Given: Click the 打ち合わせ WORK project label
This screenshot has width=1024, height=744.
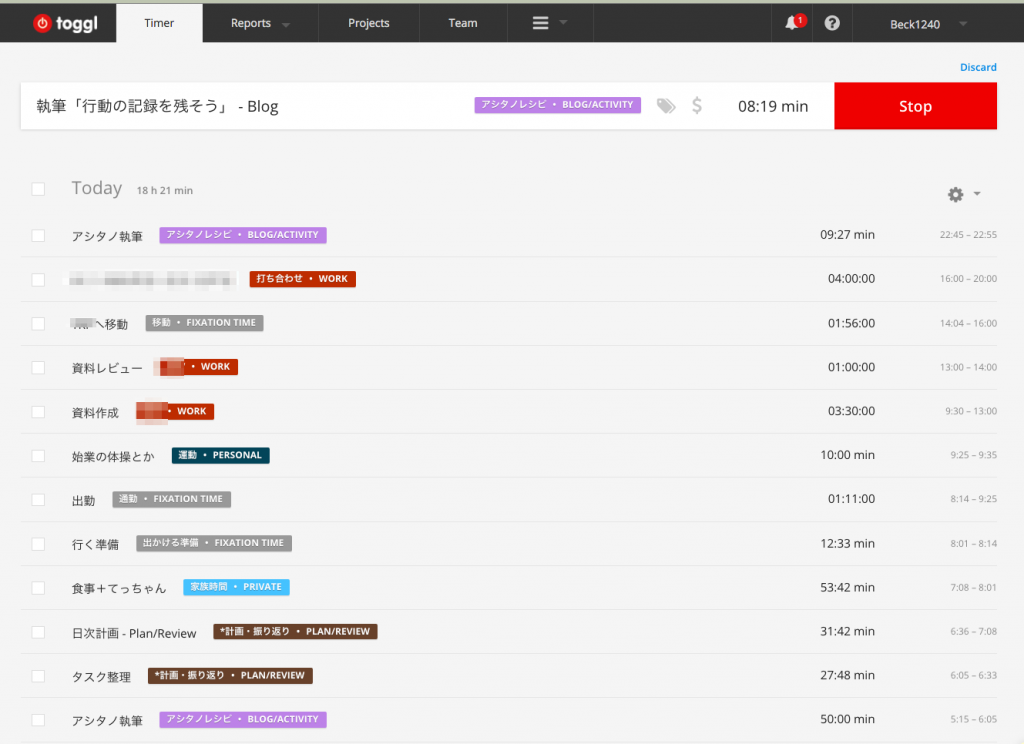Looking at the screenshot, I should pos(302,279).
